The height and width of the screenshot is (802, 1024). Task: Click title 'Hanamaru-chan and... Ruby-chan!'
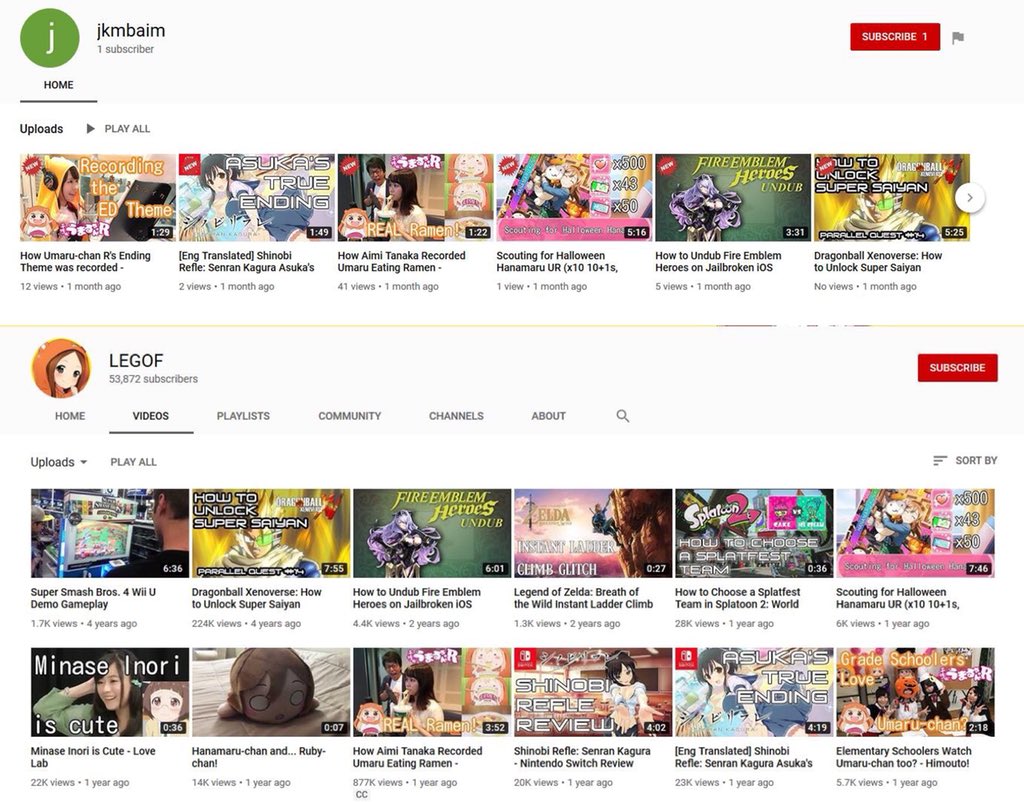(259, 757)
